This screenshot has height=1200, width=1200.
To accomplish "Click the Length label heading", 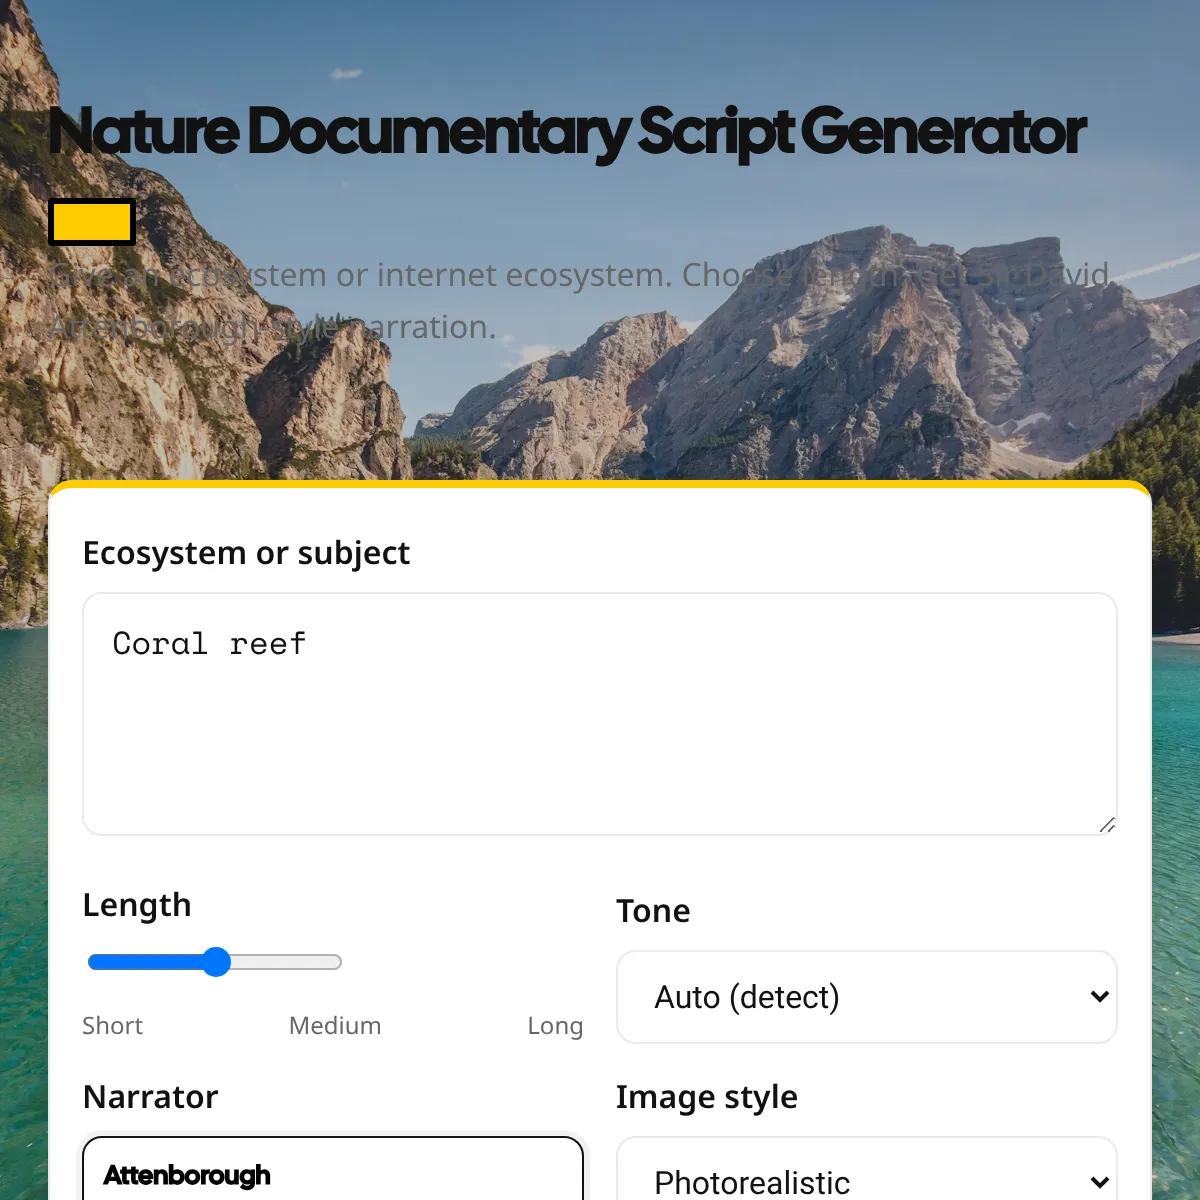I will [137, 905].
